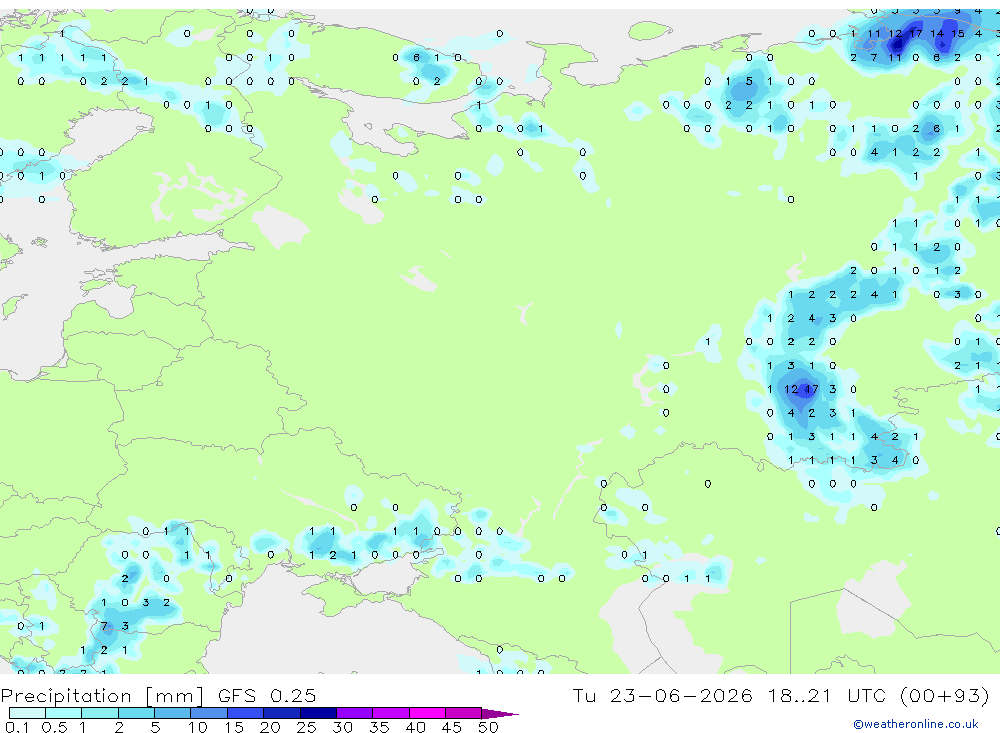Click the purple arrow tip above 50 mm
This screenshot has height=733, width=1000.
(500, 714)
